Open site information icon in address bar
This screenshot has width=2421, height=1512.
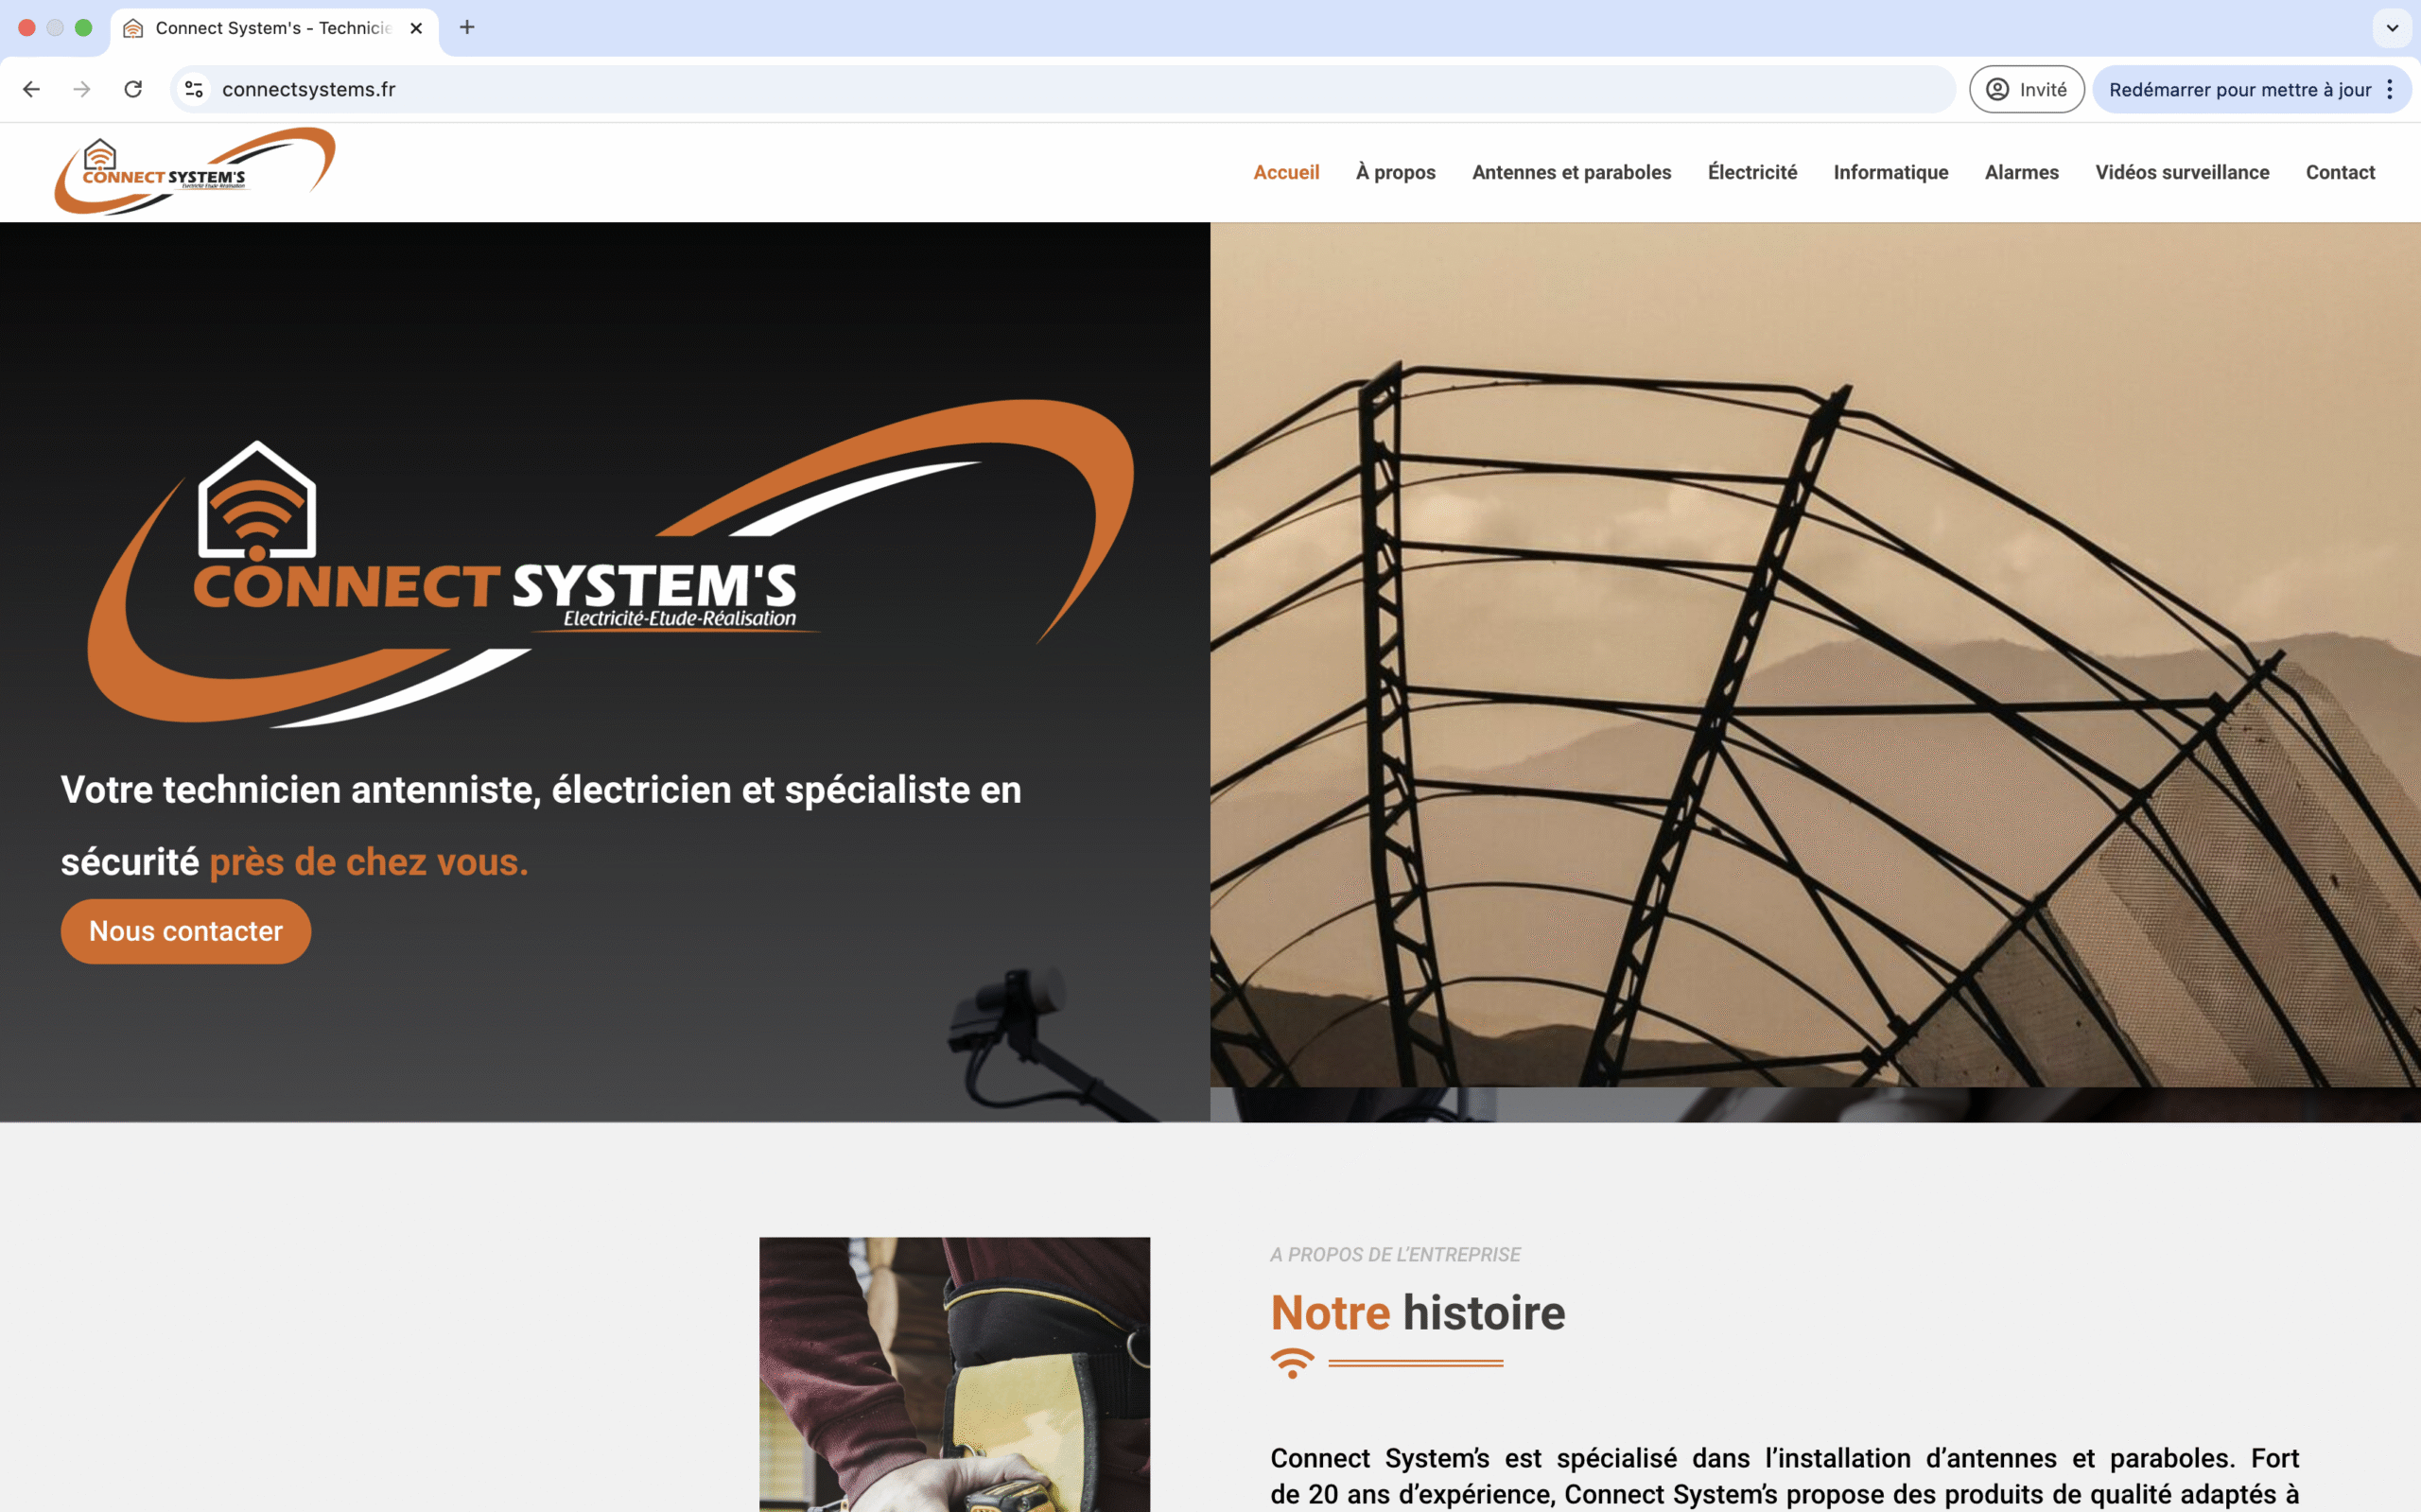194,89
